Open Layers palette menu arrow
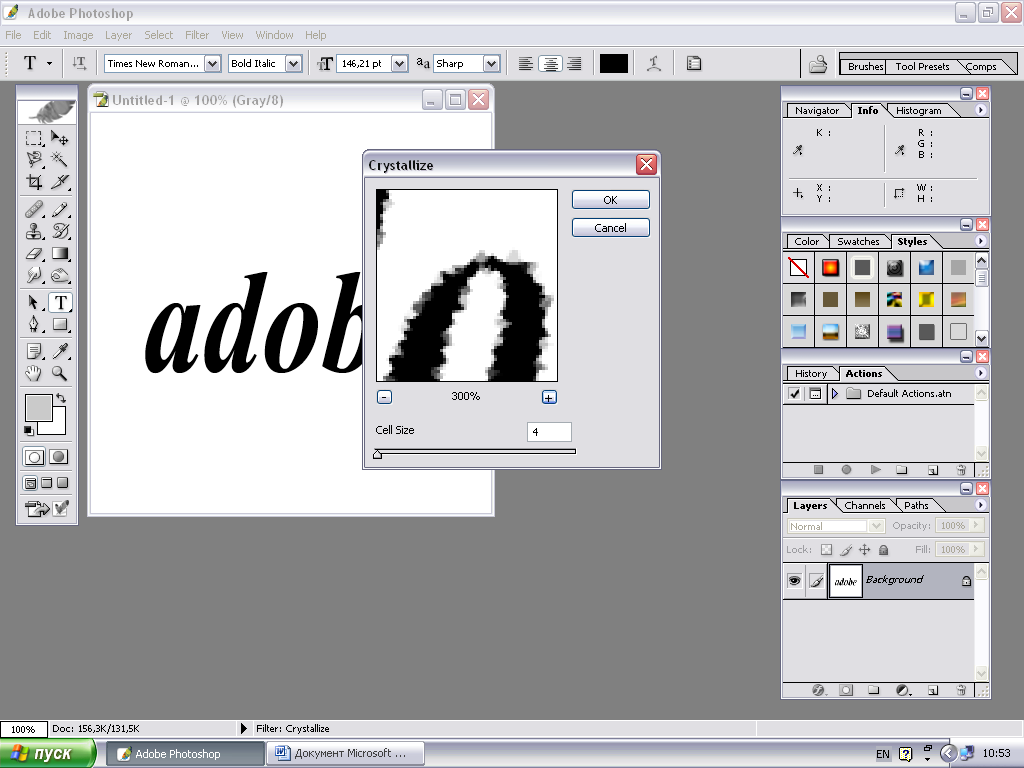 pos(980,505)
